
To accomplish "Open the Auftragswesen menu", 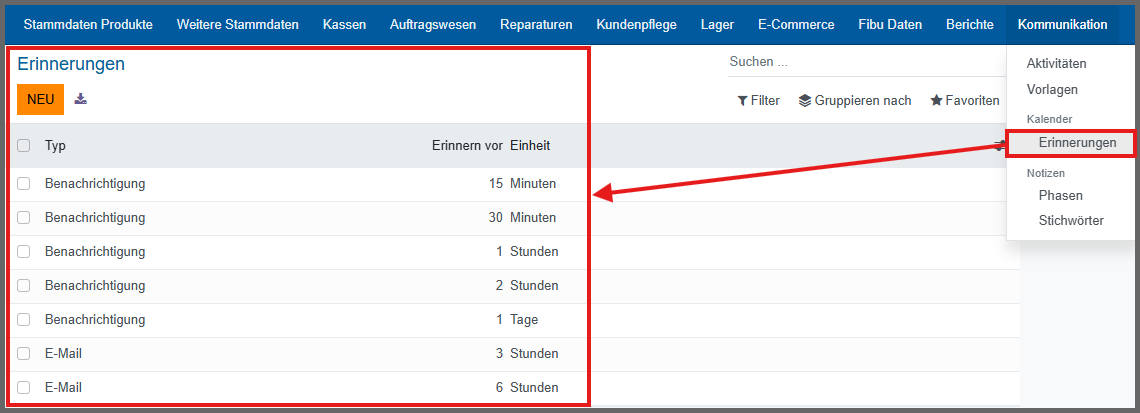I will [433, 24].
